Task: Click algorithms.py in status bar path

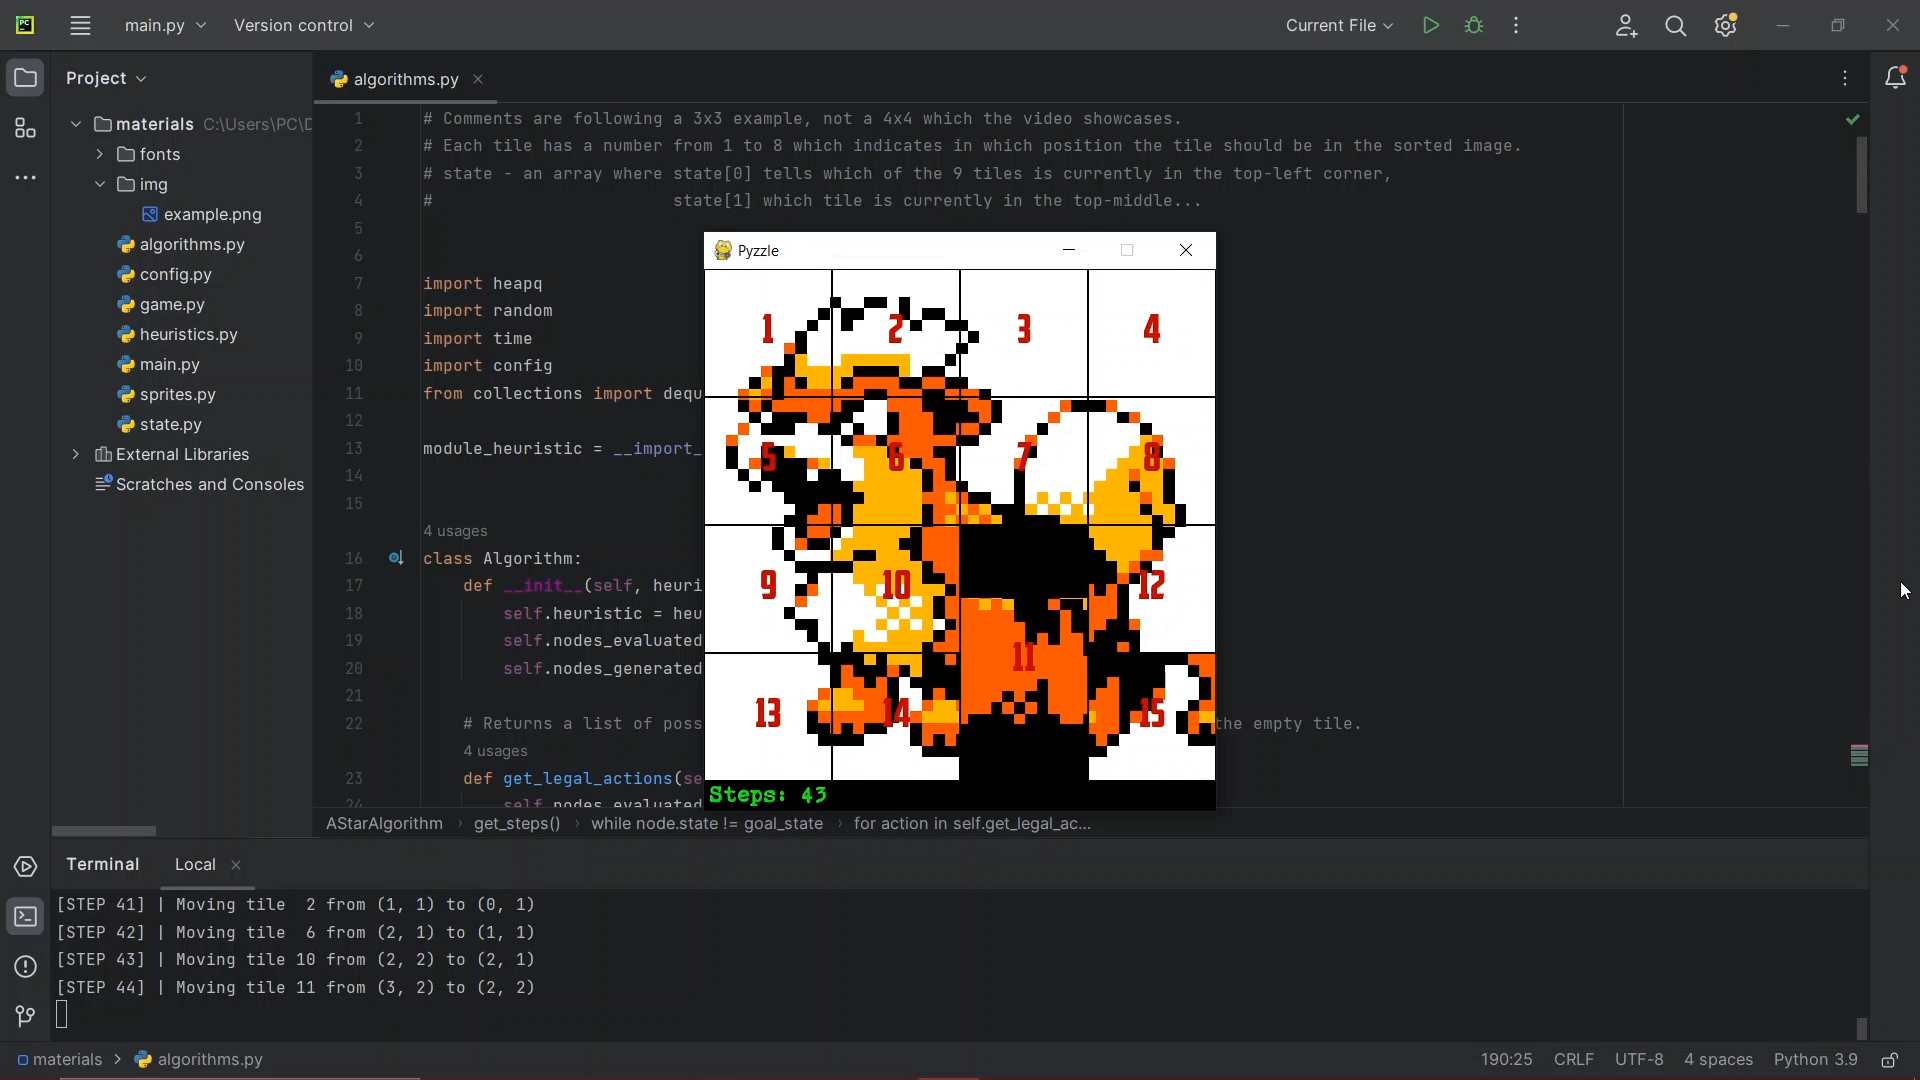Action: click(200, 1061)
